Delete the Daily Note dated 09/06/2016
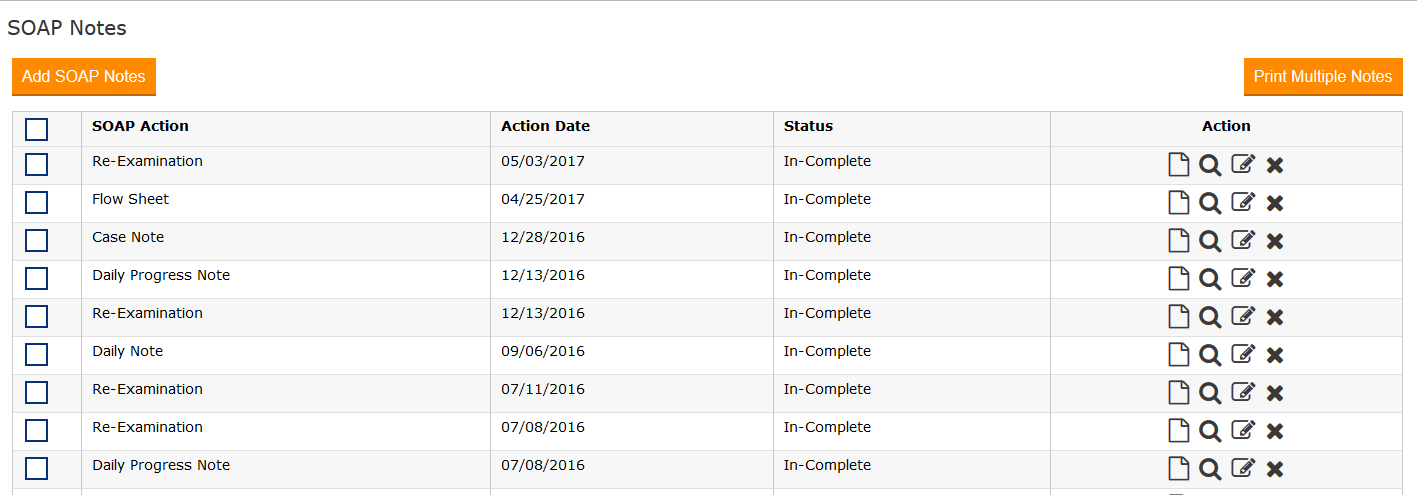 (1275, 355)
